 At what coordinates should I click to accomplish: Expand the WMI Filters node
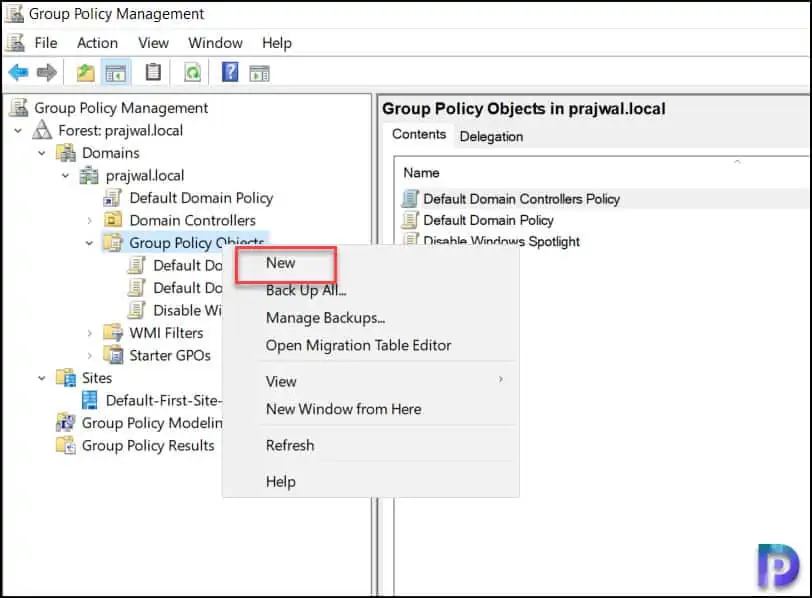(89, 333)
